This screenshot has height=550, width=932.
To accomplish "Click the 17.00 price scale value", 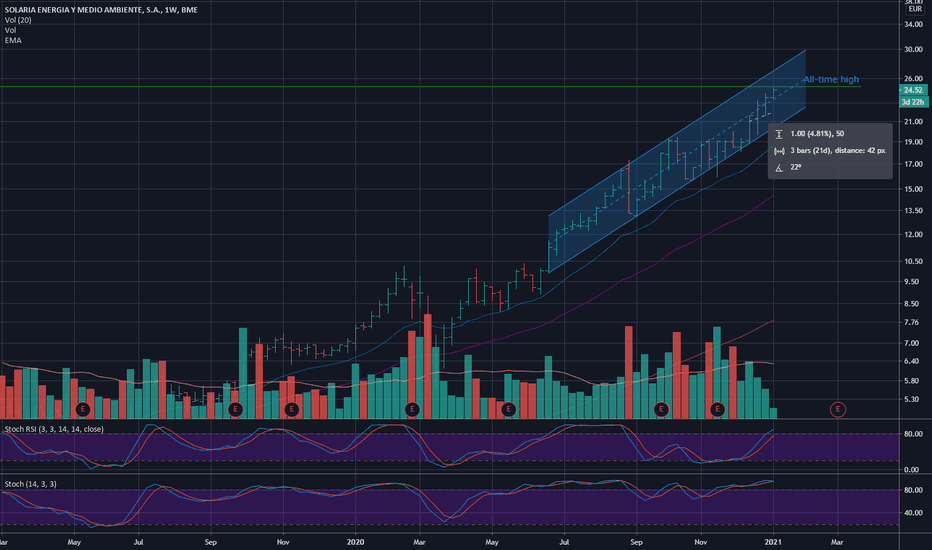I will click(914, 164).
